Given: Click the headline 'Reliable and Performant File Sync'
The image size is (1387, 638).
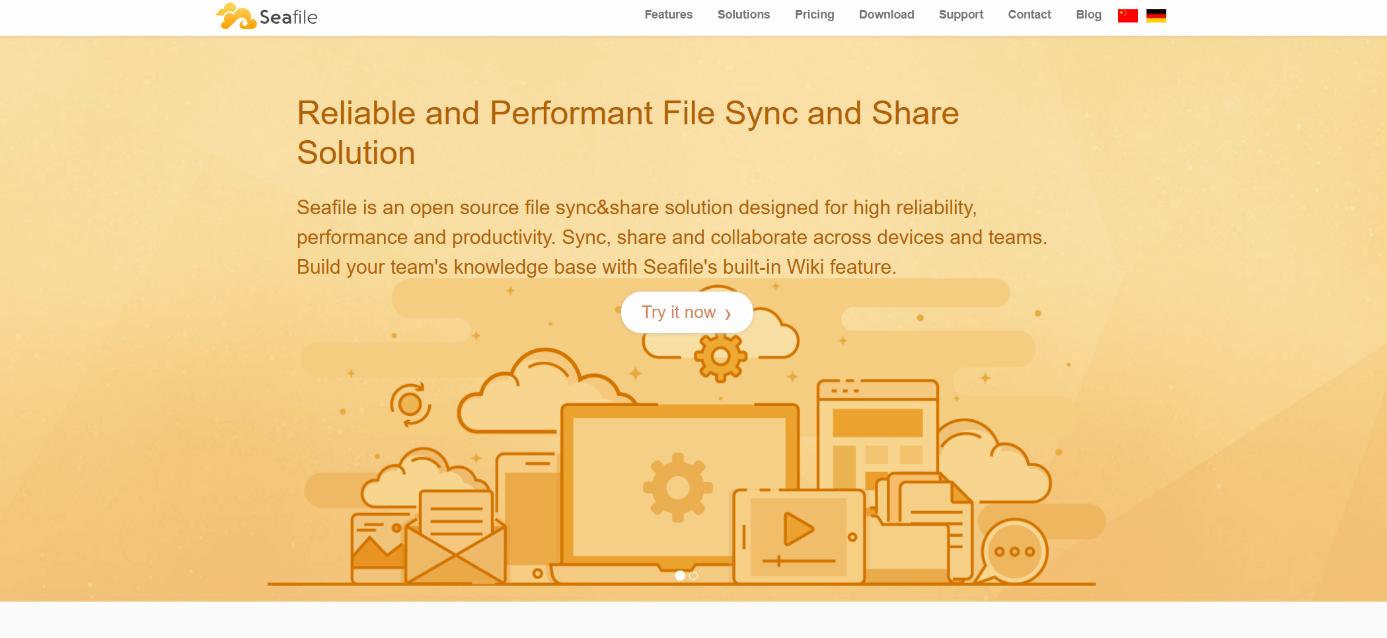Looking at the screenshot, I should click(x=628, y=132).
